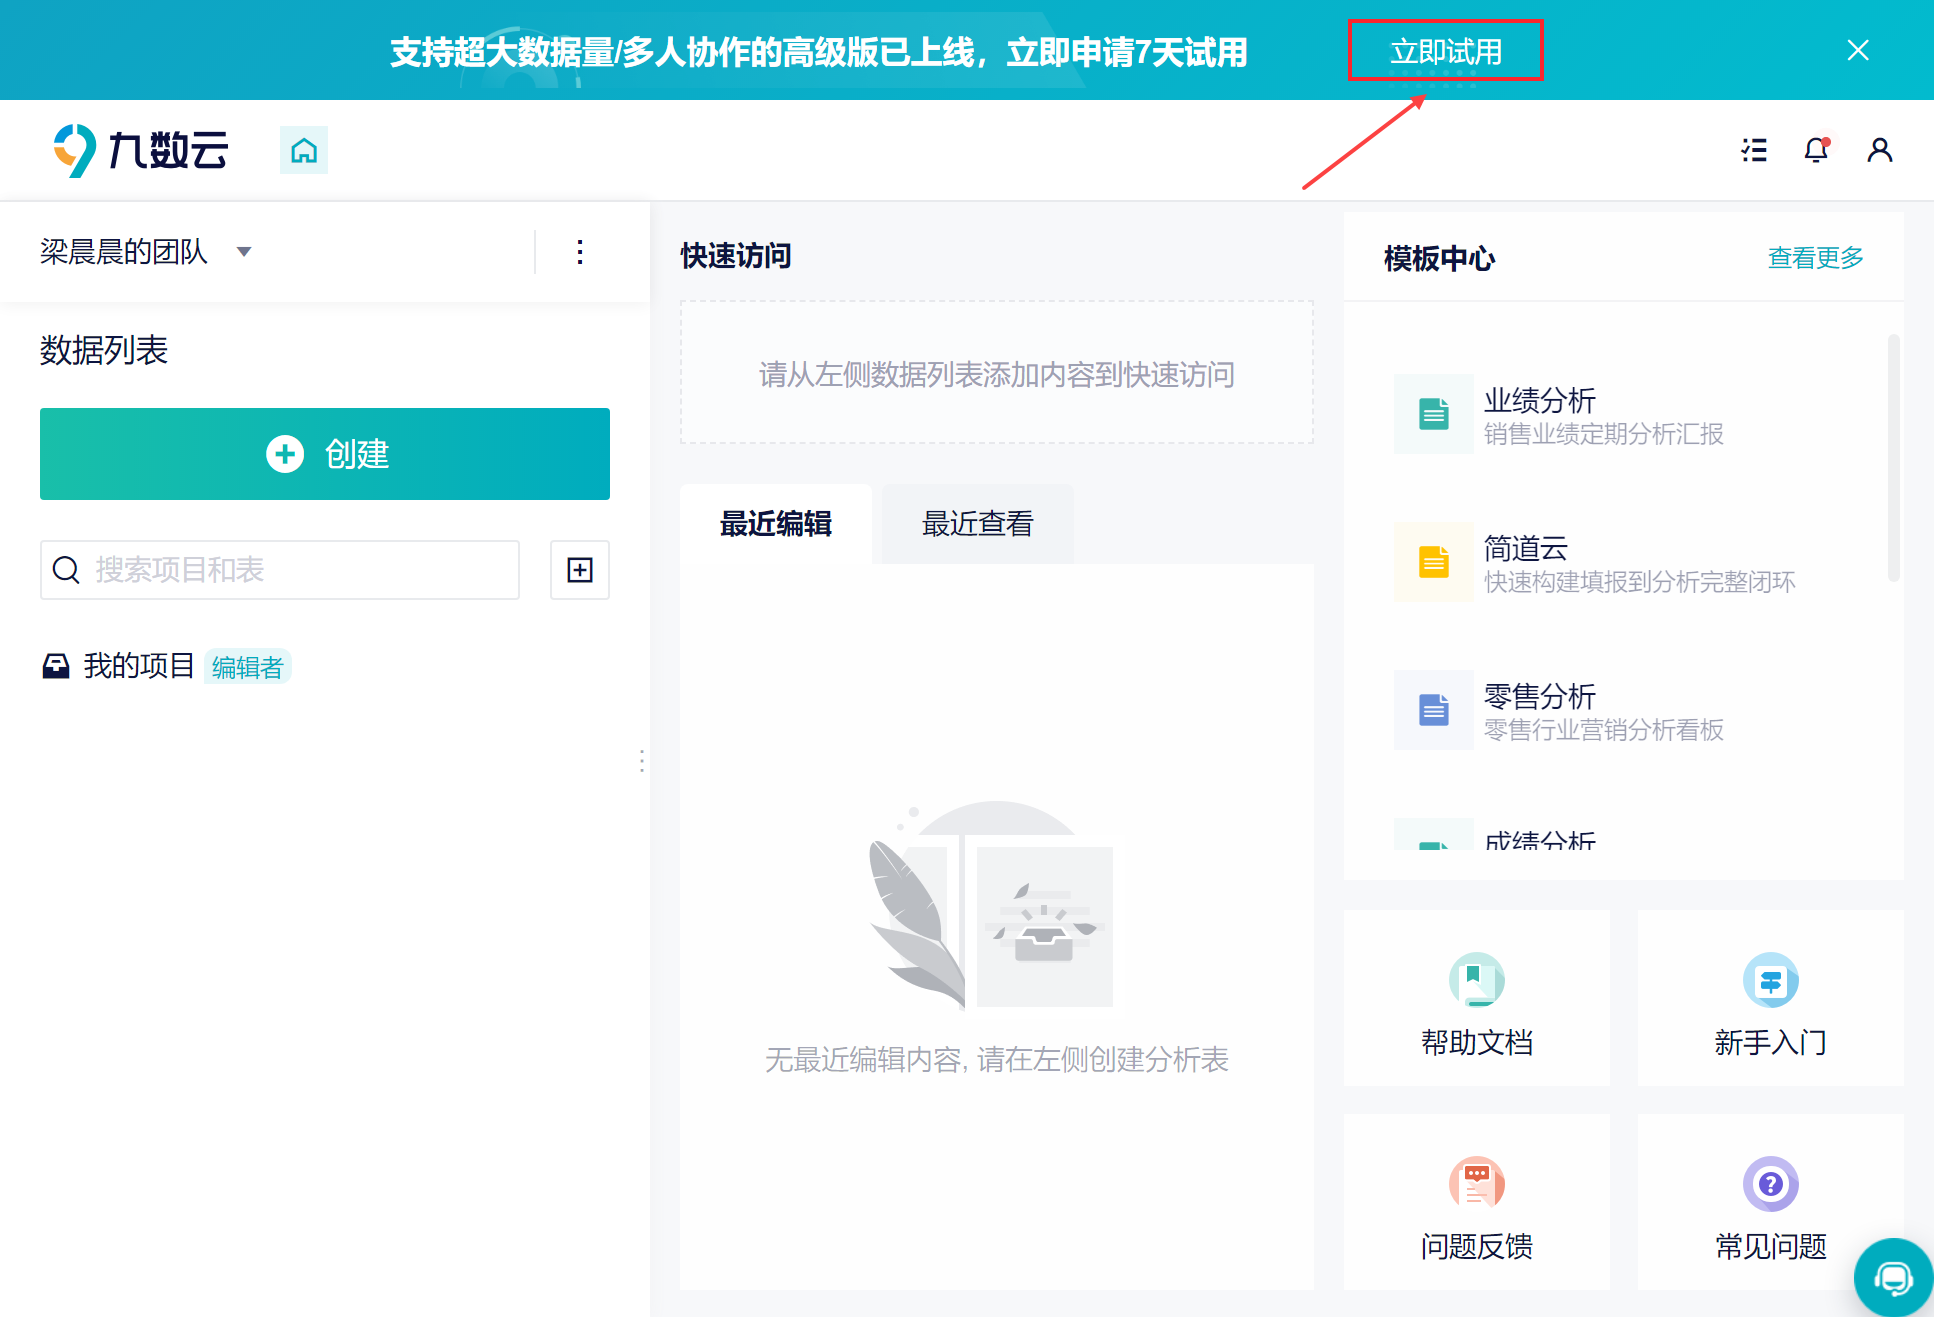
Task: Open the notifications bell
Action: click(1815, 150)
